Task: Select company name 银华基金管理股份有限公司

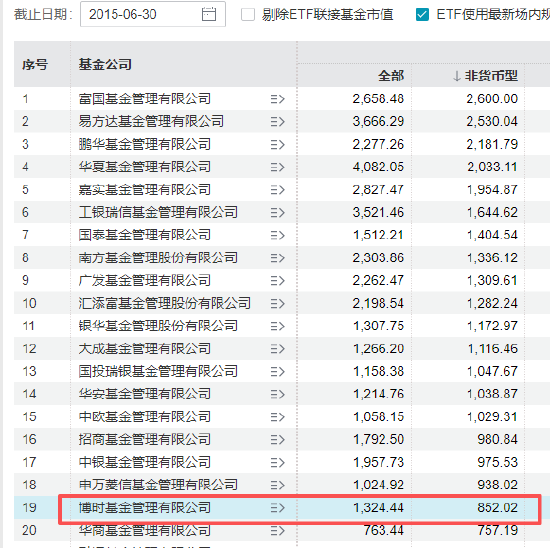Action: click(x=158, y=326)
